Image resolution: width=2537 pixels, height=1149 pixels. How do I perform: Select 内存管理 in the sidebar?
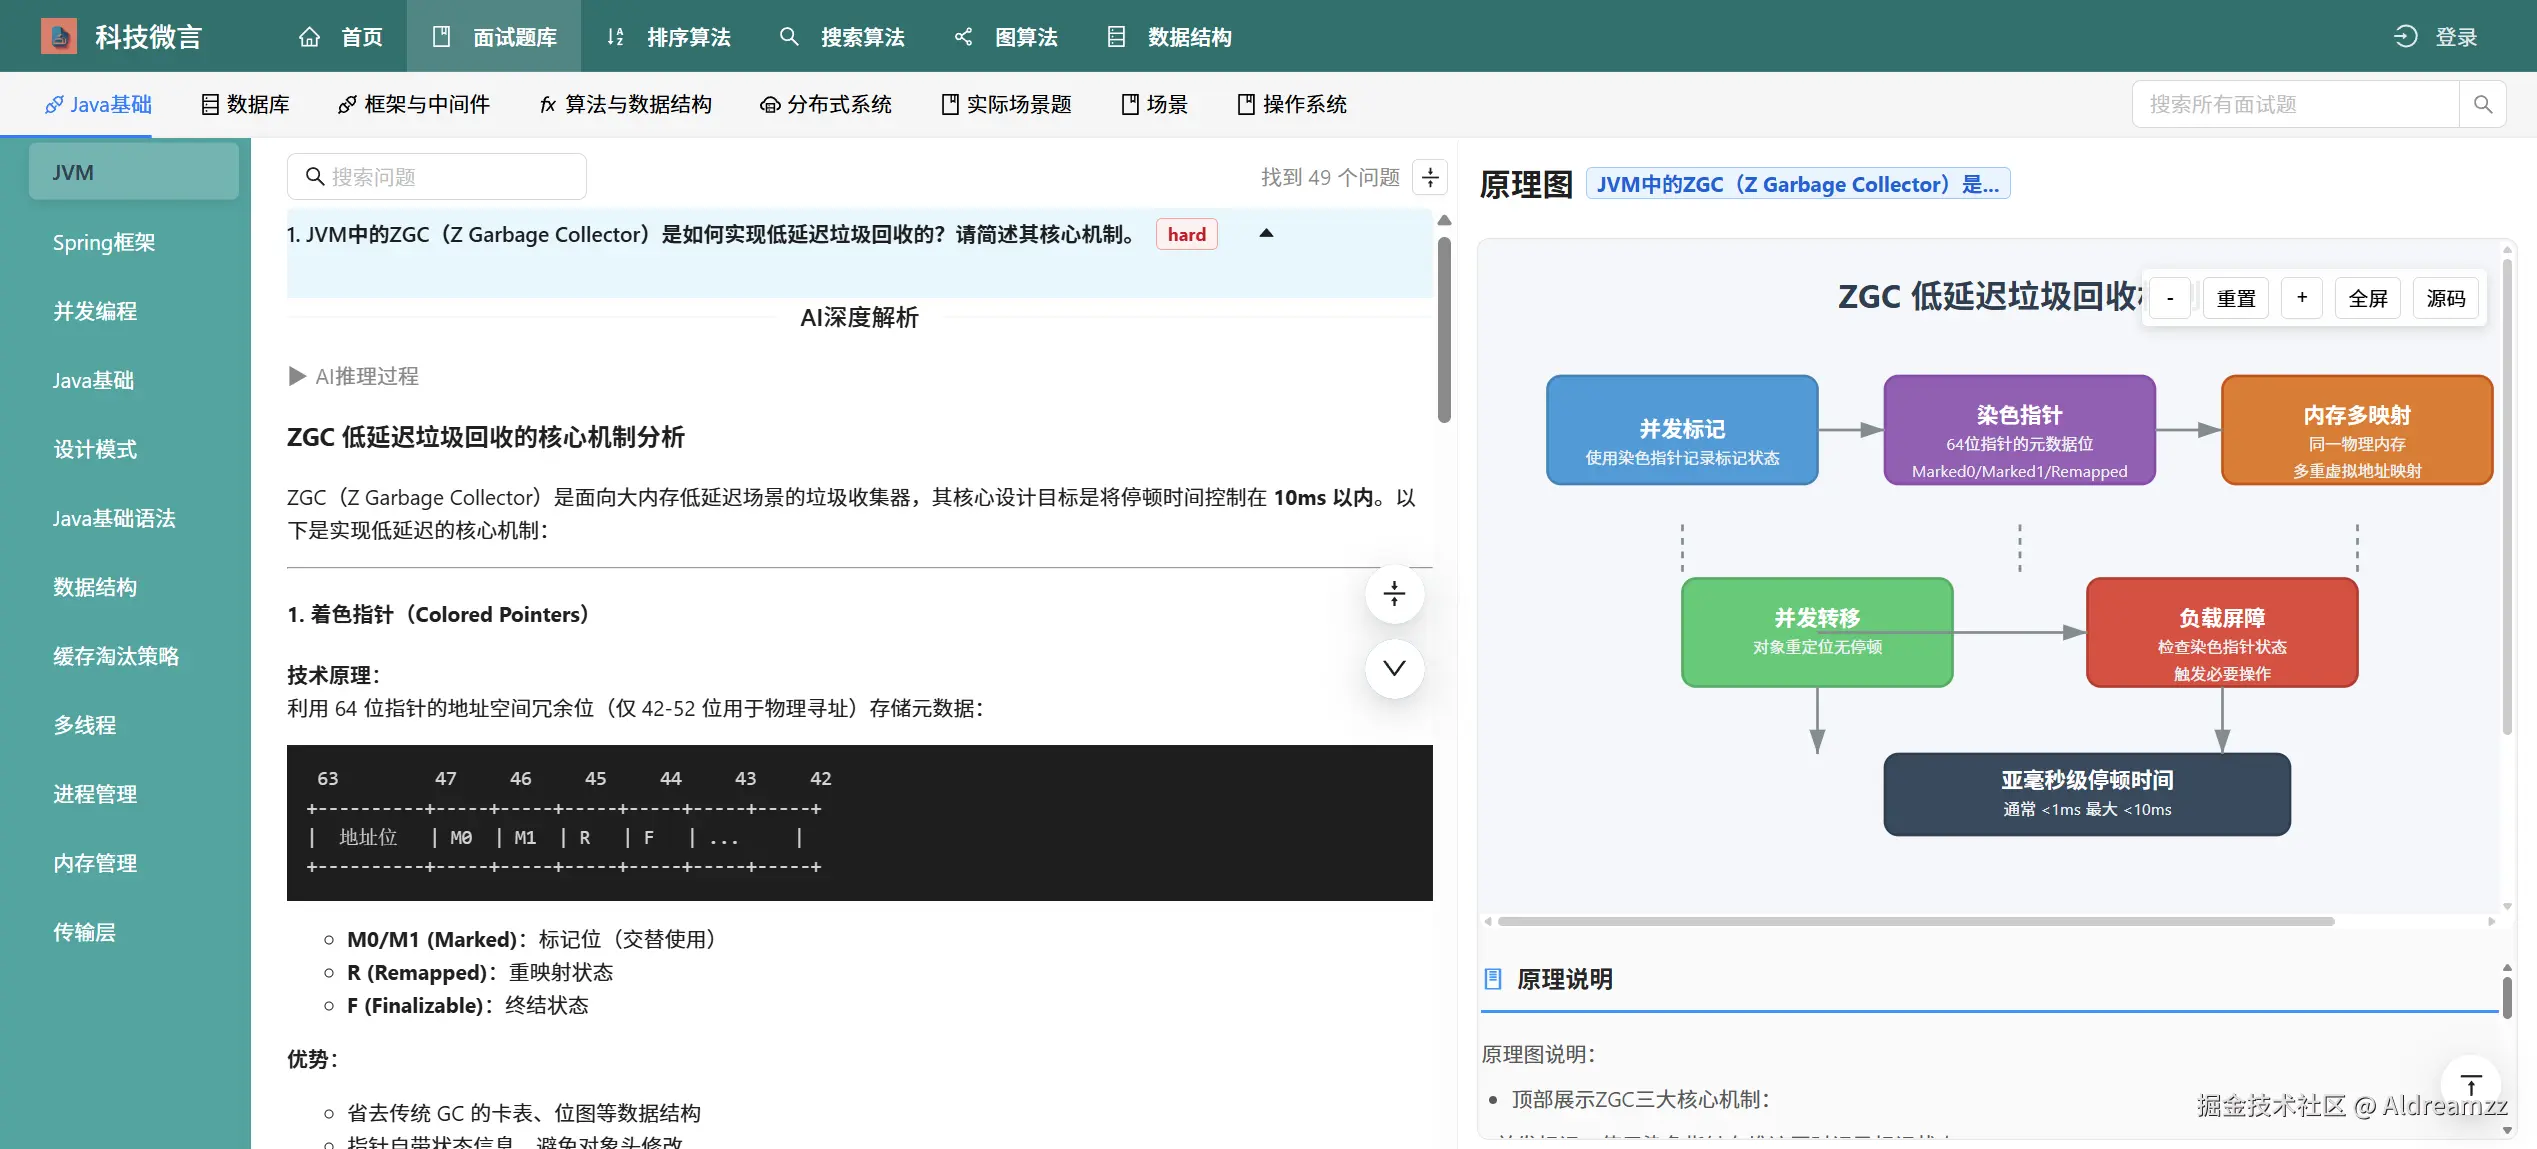pos(133,863)
